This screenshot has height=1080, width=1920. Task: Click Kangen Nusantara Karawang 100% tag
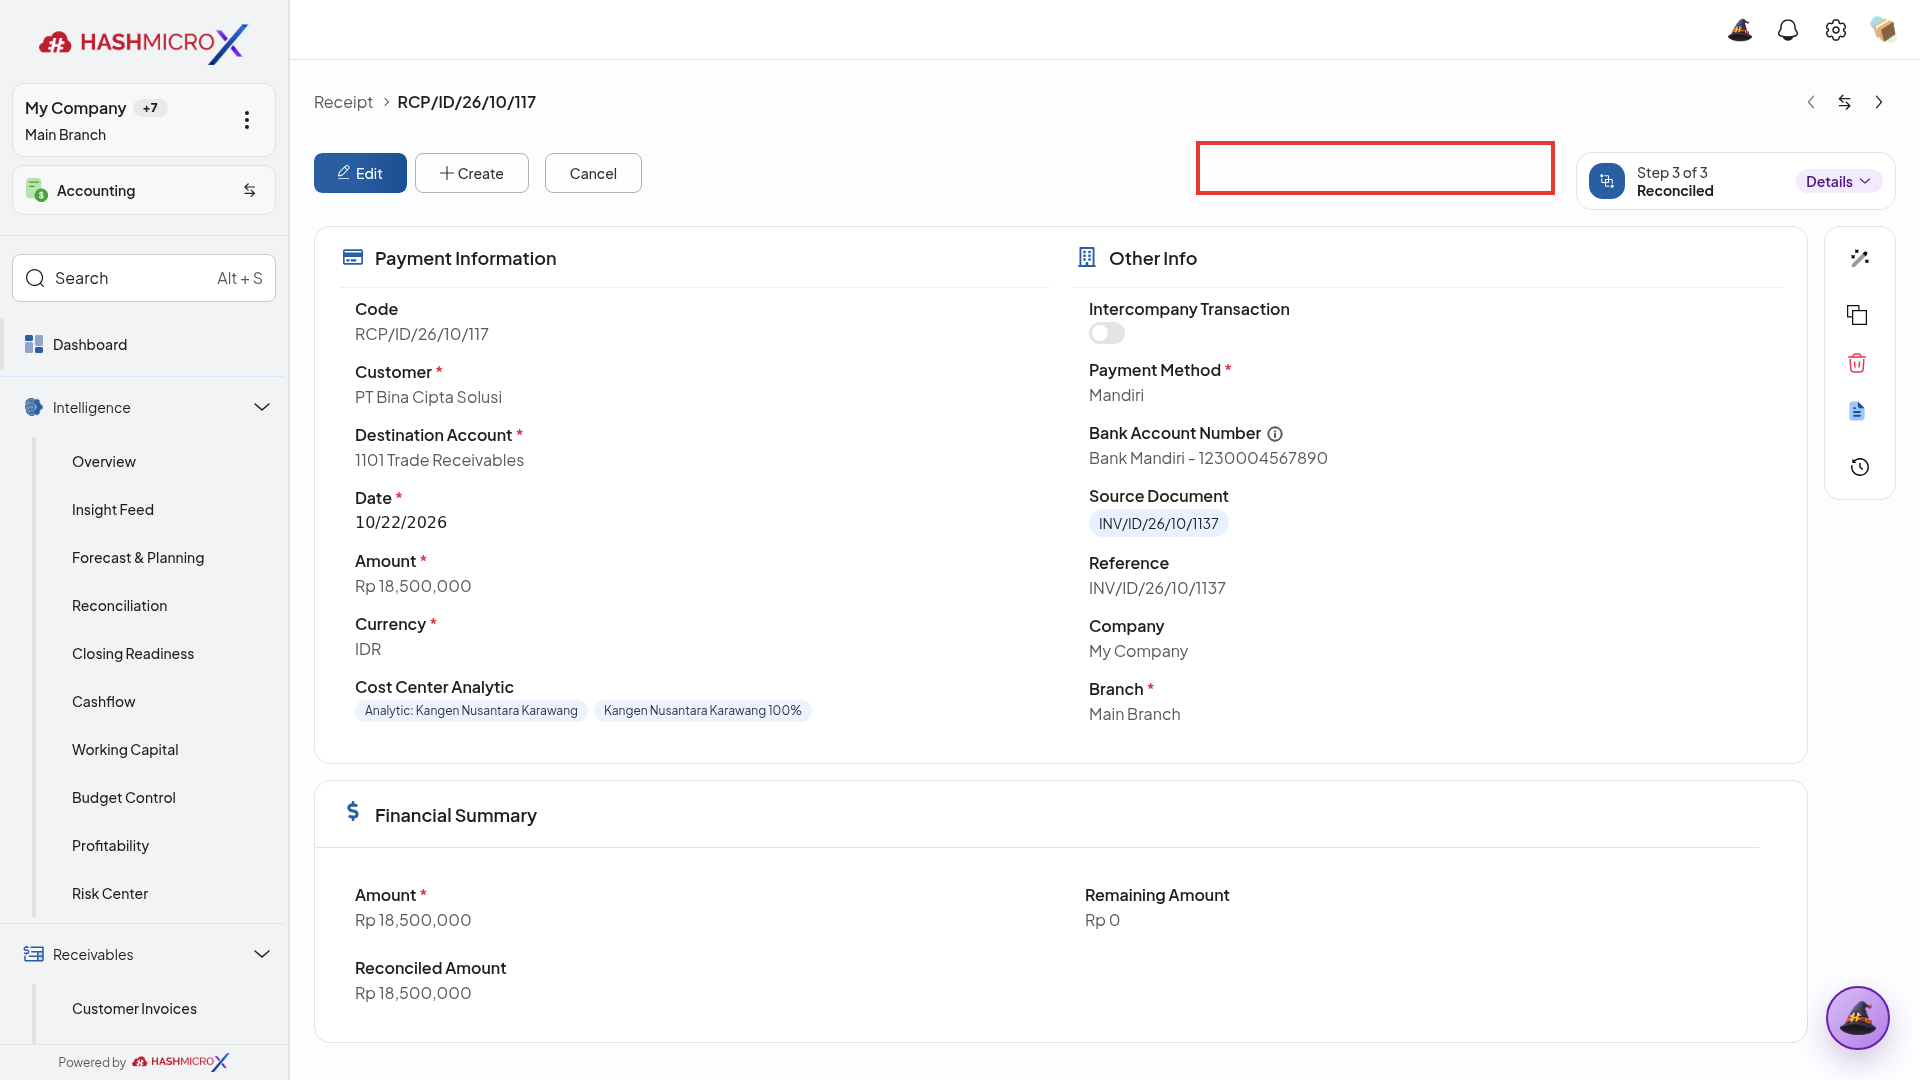pyautogui.click(x=703, y=711)
